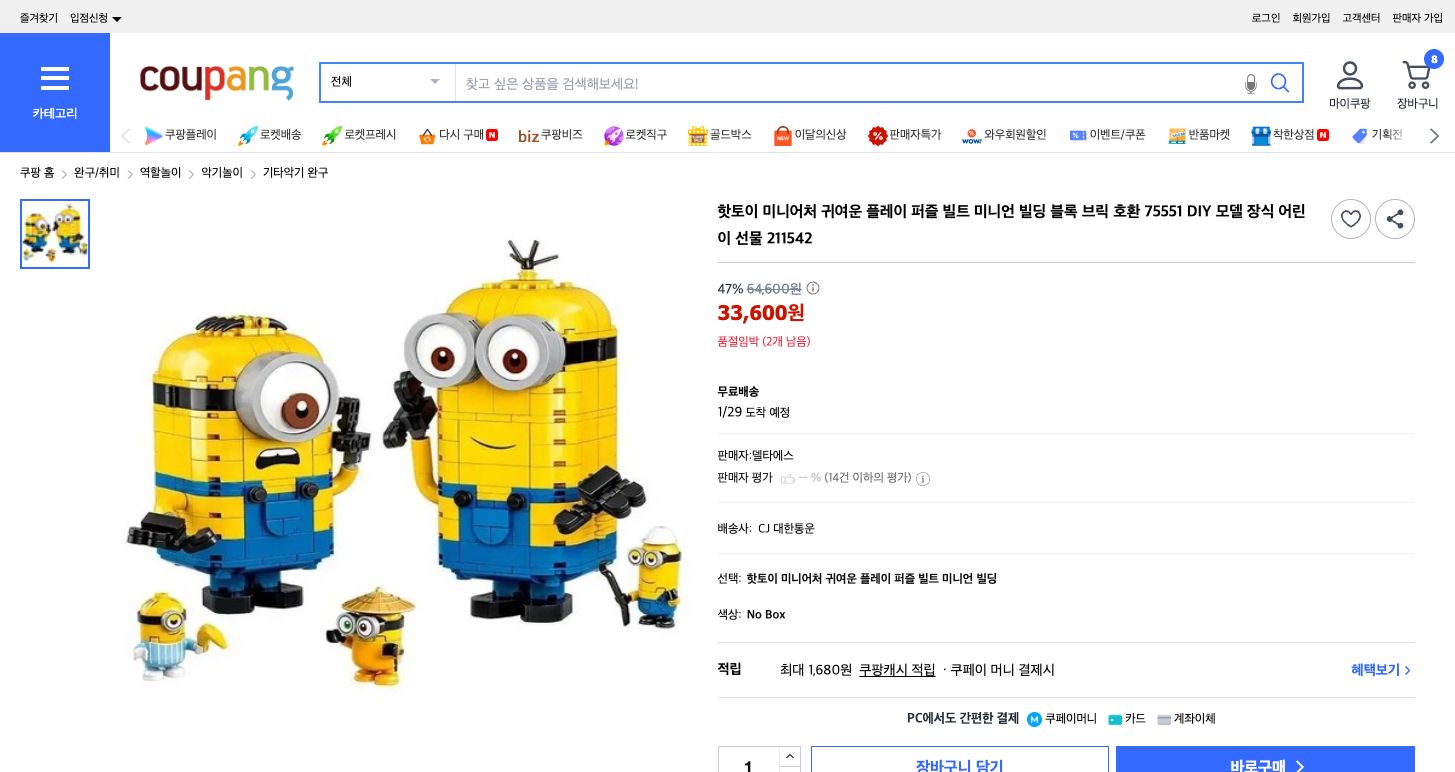The width and height of the screenshot is (1455, 772).
Task: Open the 전체 search category dropdown
Action: [386, 82]
